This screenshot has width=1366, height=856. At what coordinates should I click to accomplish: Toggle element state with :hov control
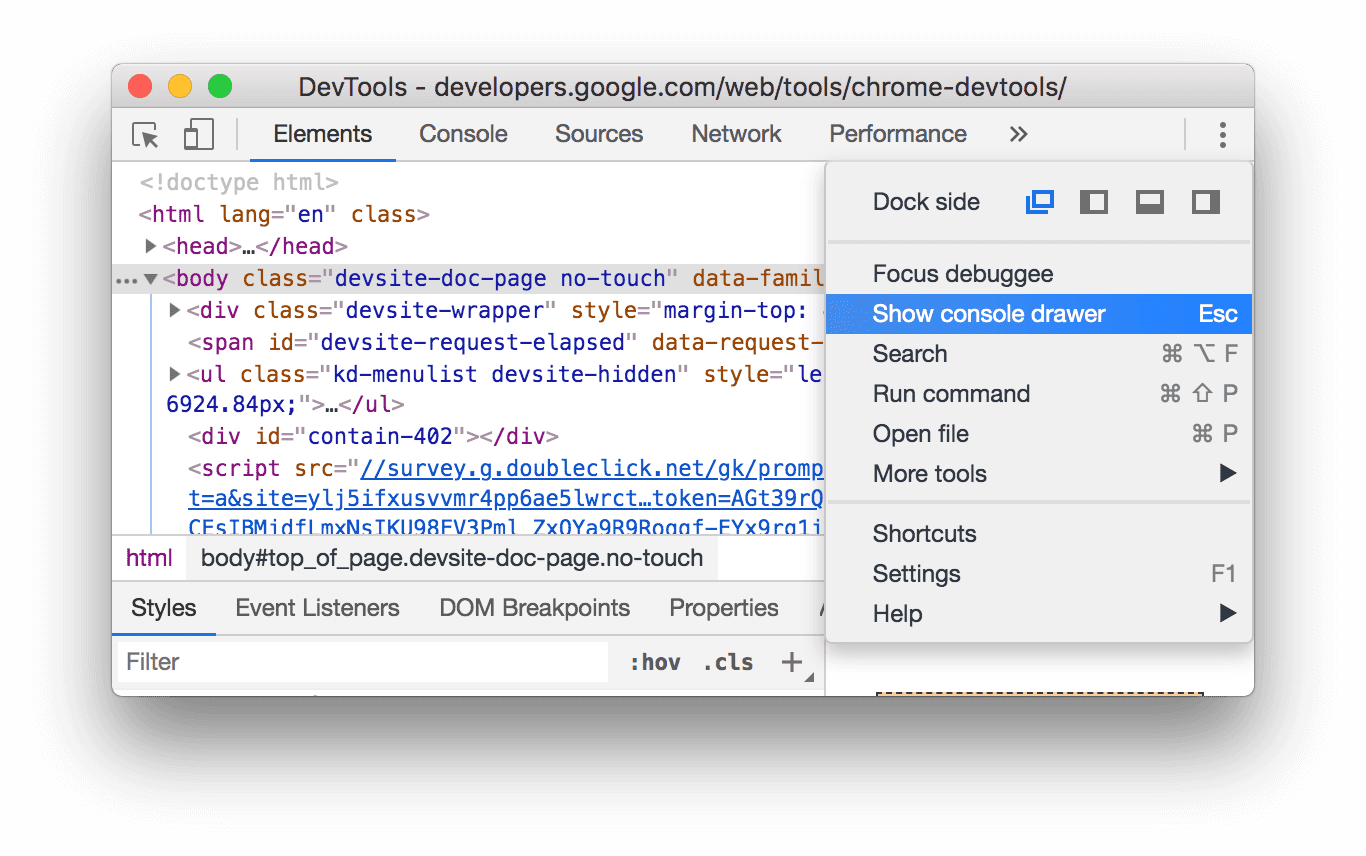click(656, 661)
